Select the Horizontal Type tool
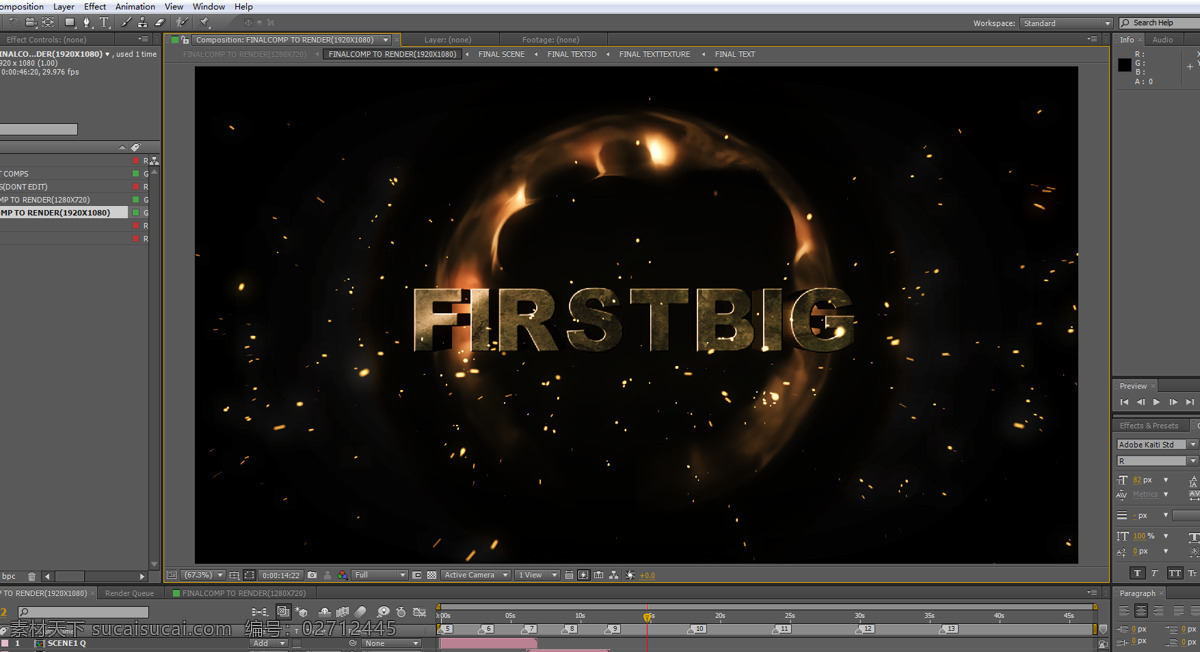1200x652 pixels. [104, 22]
